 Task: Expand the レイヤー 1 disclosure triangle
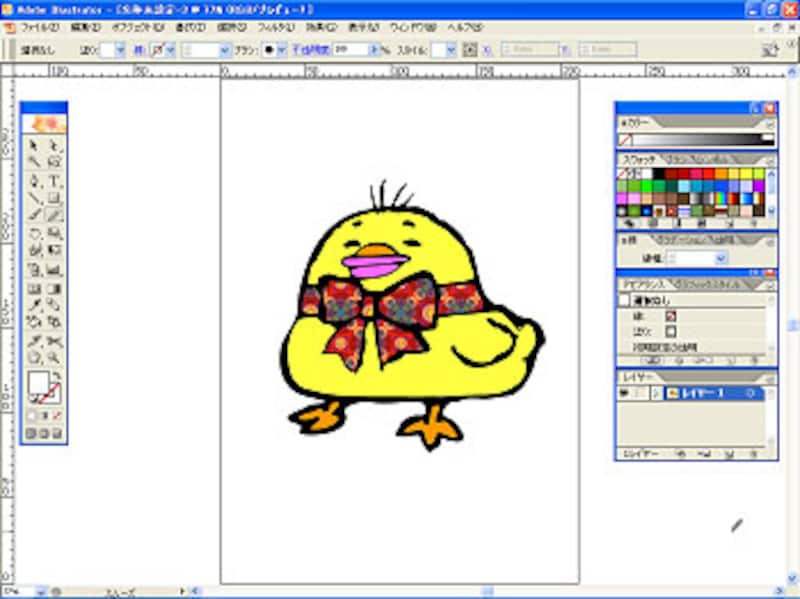point(656,394)
